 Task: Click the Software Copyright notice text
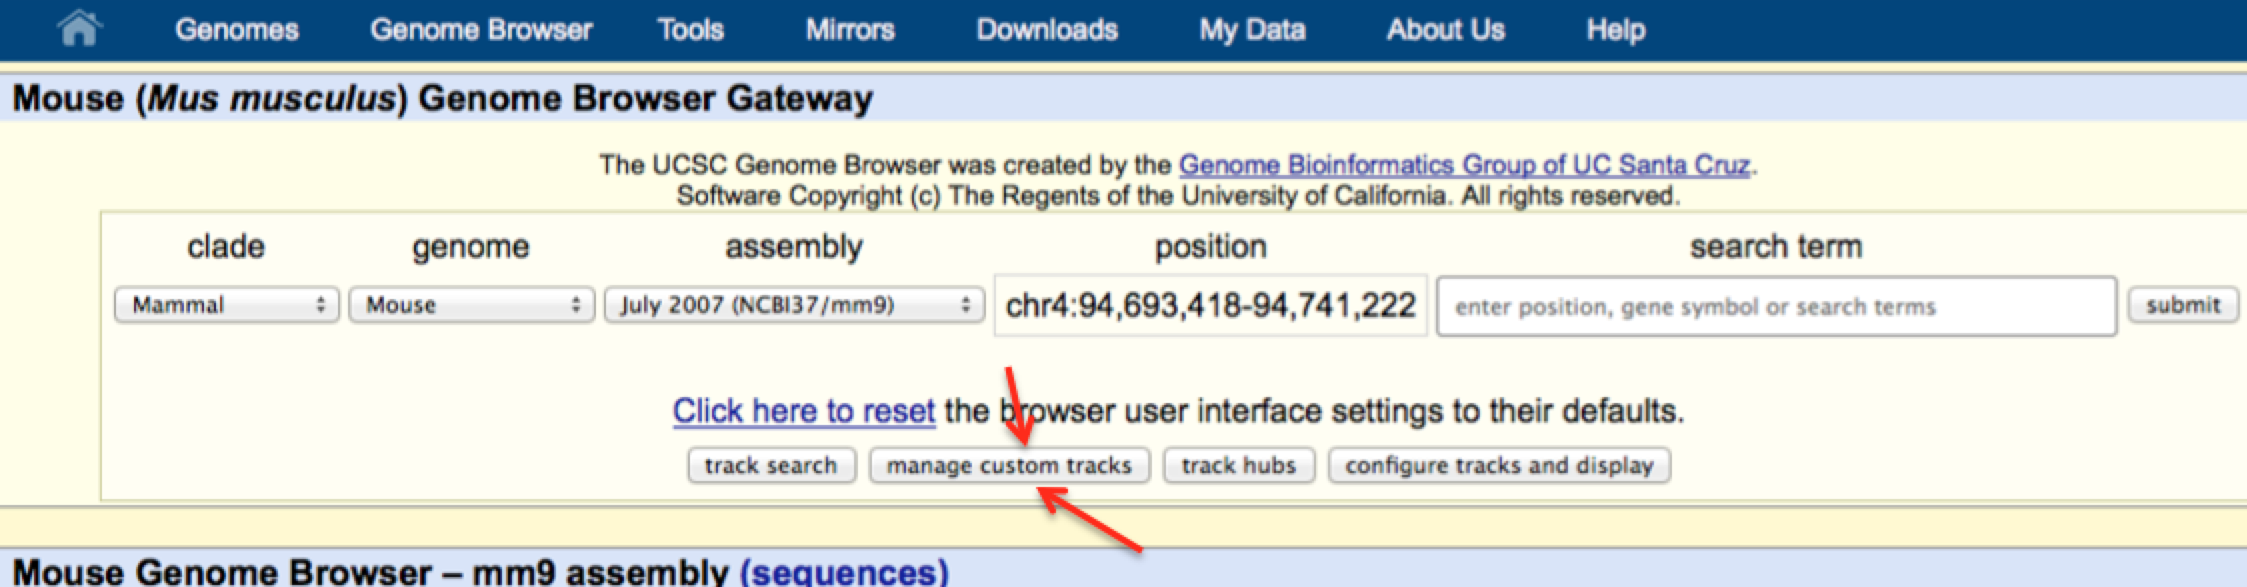[1178, 196]
